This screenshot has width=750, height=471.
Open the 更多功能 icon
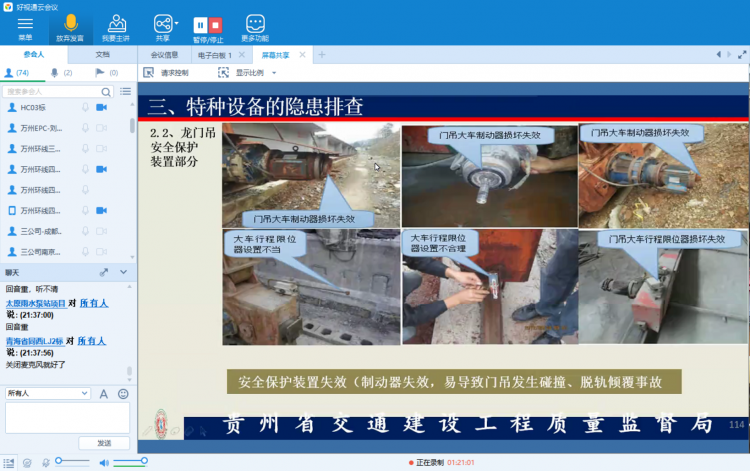[x=255, y=23]
